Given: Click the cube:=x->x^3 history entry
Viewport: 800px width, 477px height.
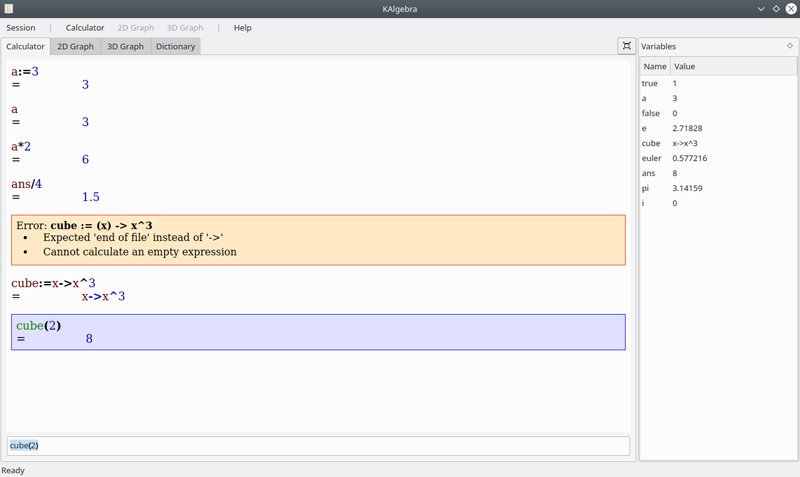Looking at the screenshot, I should (x=53, y=283).
